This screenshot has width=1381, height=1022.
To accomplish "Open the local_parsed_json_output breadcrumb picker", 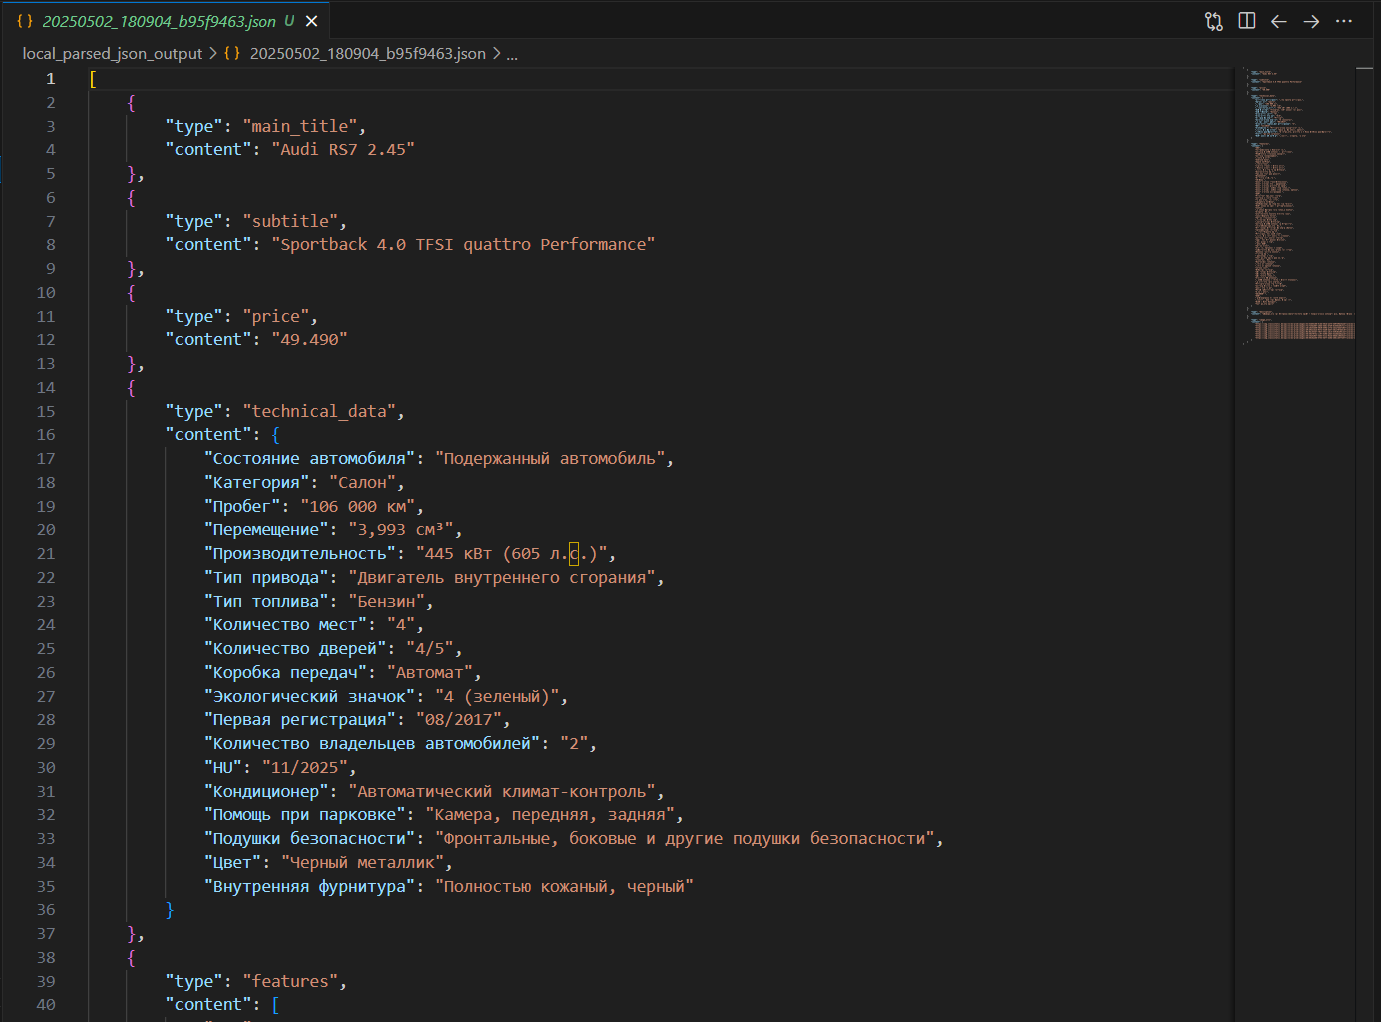I will (111, 53).
